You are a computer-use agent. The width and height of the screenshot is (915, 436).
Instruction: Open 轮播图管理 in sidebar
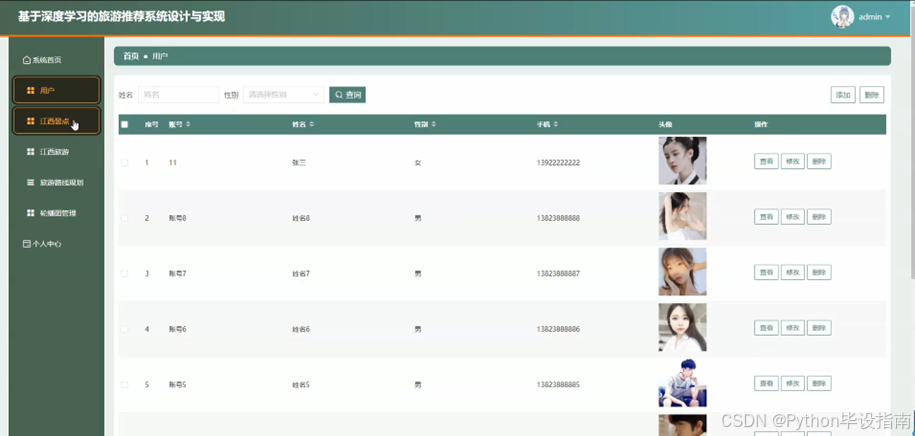[x=57, y=213]
